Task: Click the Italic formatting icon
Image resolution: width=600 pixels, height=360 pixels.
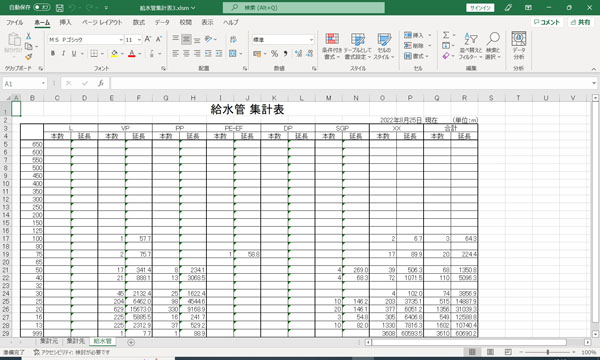Action: [x=63, y=54]
